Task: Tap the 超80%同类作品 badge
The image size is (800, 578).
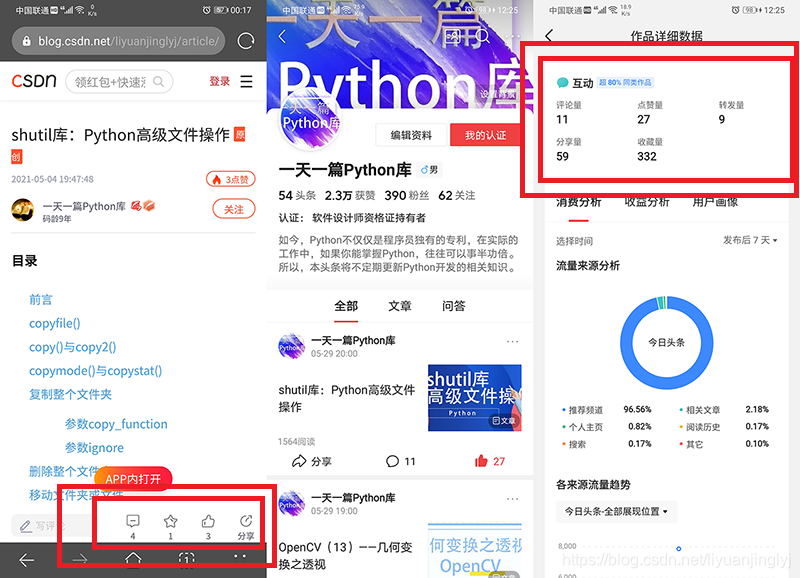Action: tap(625, 82)
